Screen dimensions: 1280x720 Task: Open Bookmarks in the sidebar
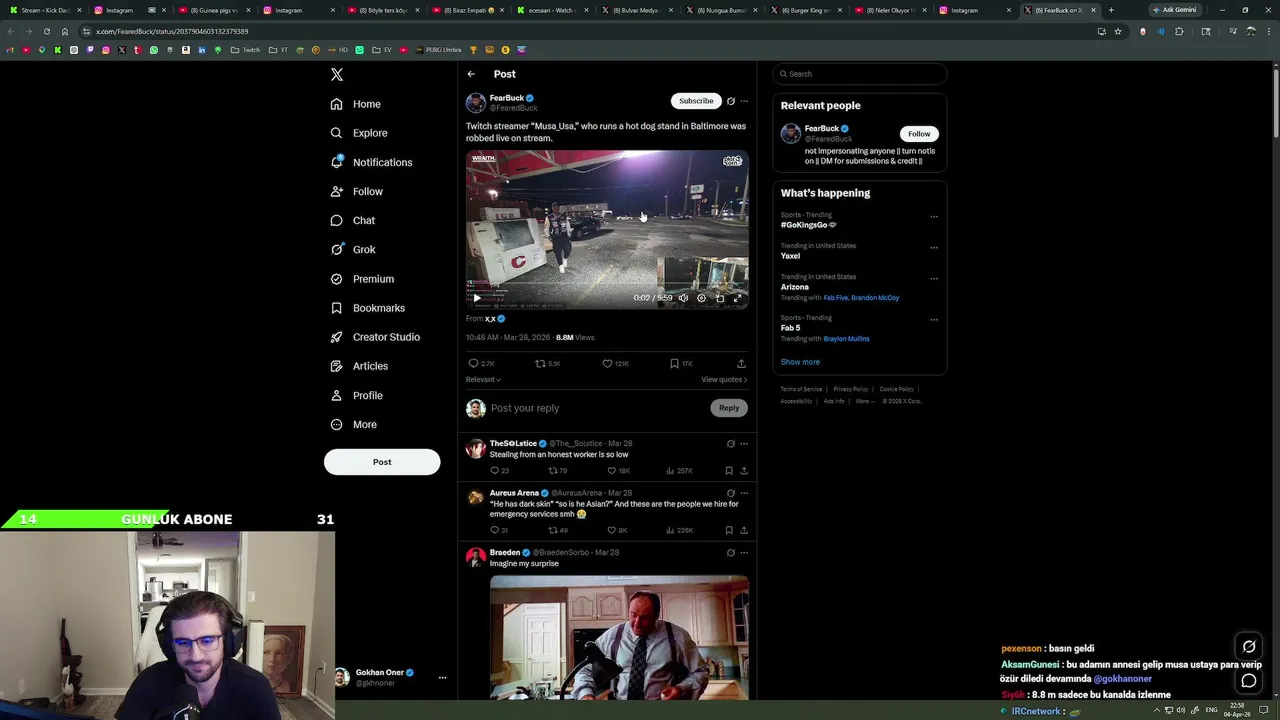click(x=367, y=308)
